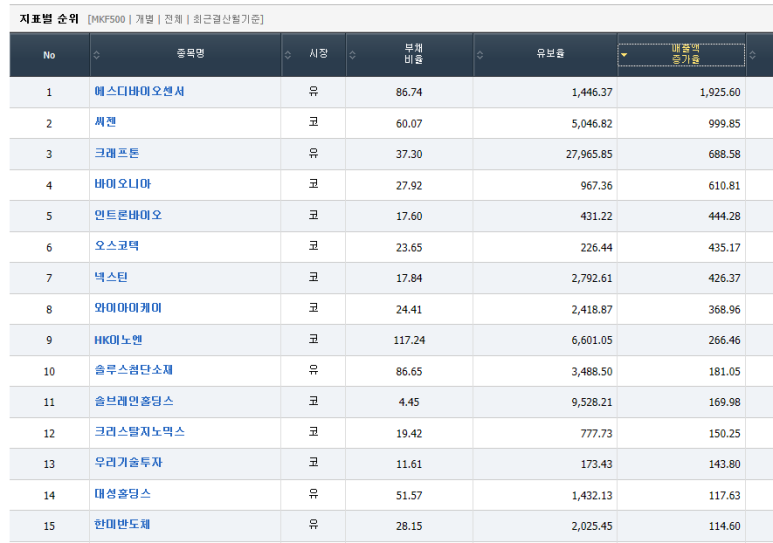Open 씨젠 stock link
Viewport: 773px width, 543px height.
105,122
